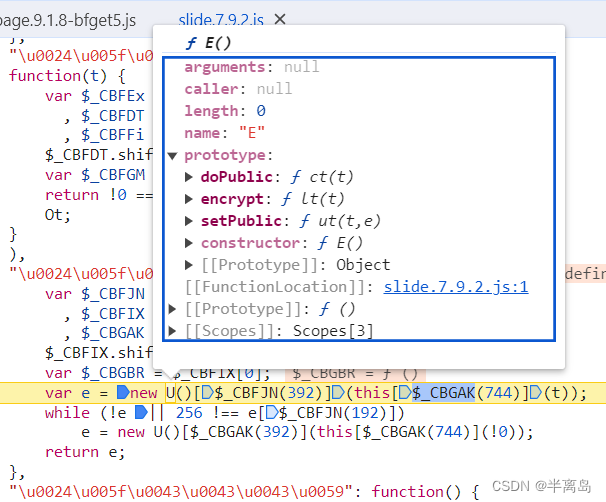Screen dimensions: 606x502
Task: Click the inline value '$_CBGBR = f ()'
Action: point(355,374)
